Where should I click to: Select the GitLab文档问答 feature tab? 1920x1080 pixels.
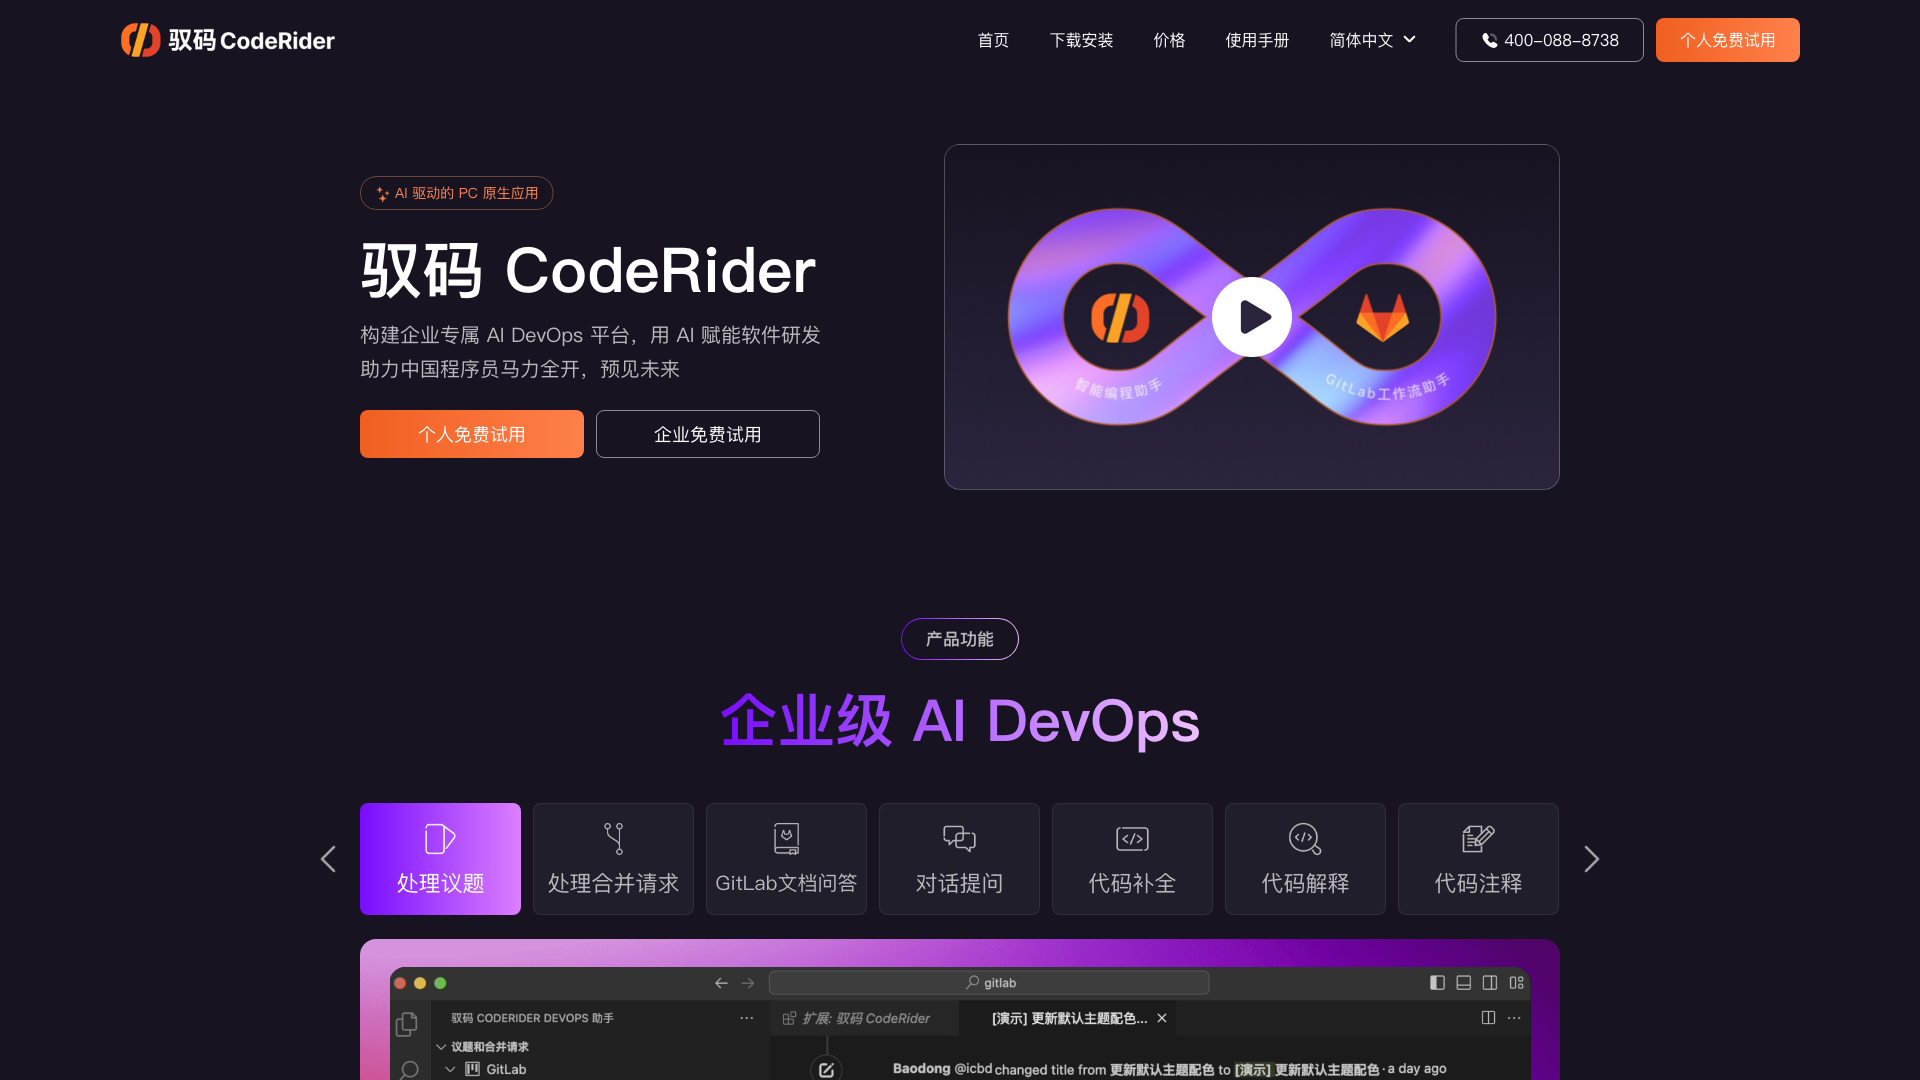click(786, 859)
